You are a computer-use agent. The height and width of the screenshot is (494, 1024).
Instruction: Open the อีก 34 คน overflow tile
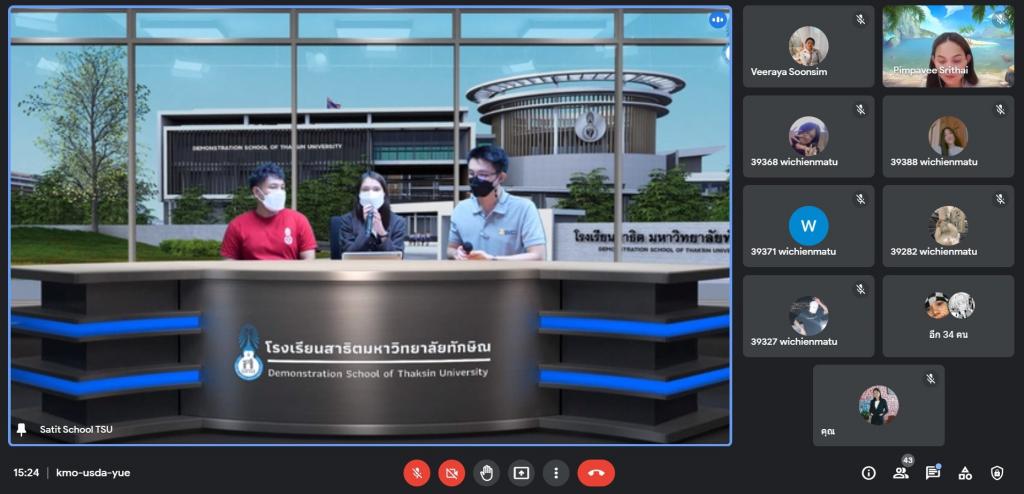pos(948,316)
